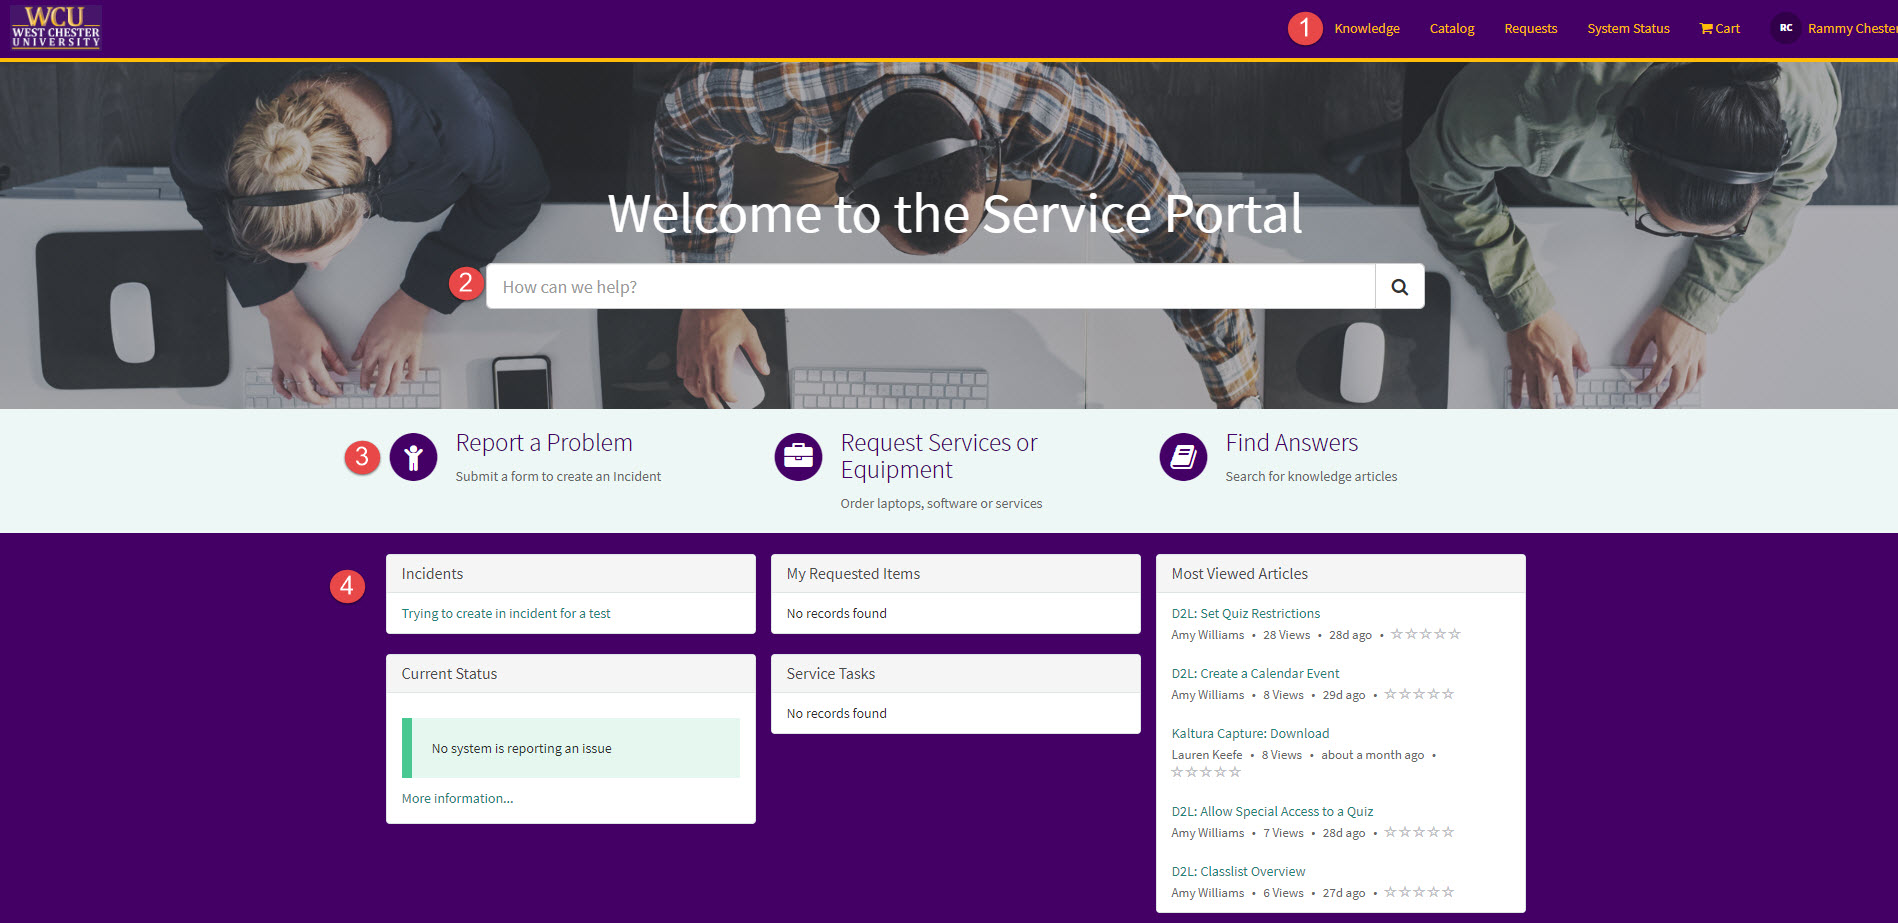Click the briefcase icon for Request Services
Image resolution: width=1898 pixels, height=923 pixels.
coord(798,456)
